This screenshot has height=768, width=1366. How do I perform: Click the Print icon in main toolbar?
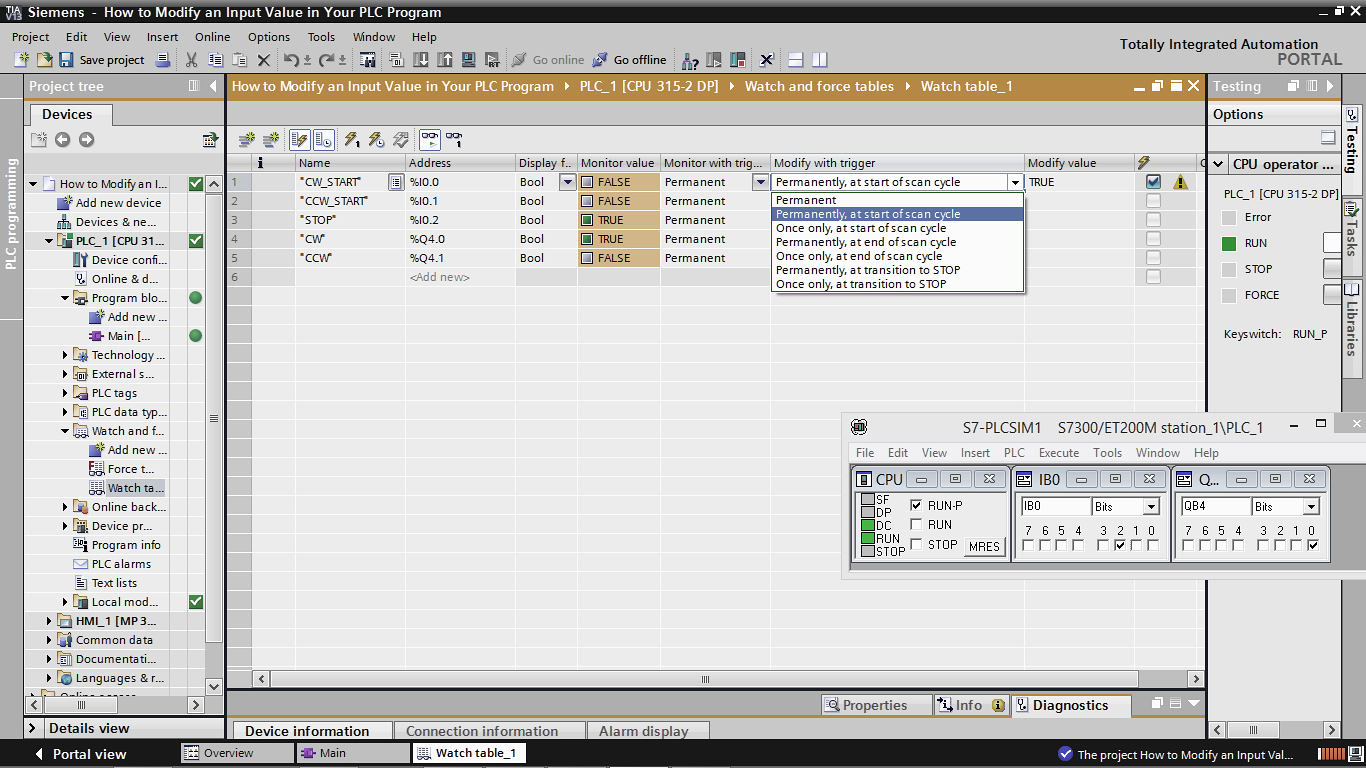(x=163, y=60)
